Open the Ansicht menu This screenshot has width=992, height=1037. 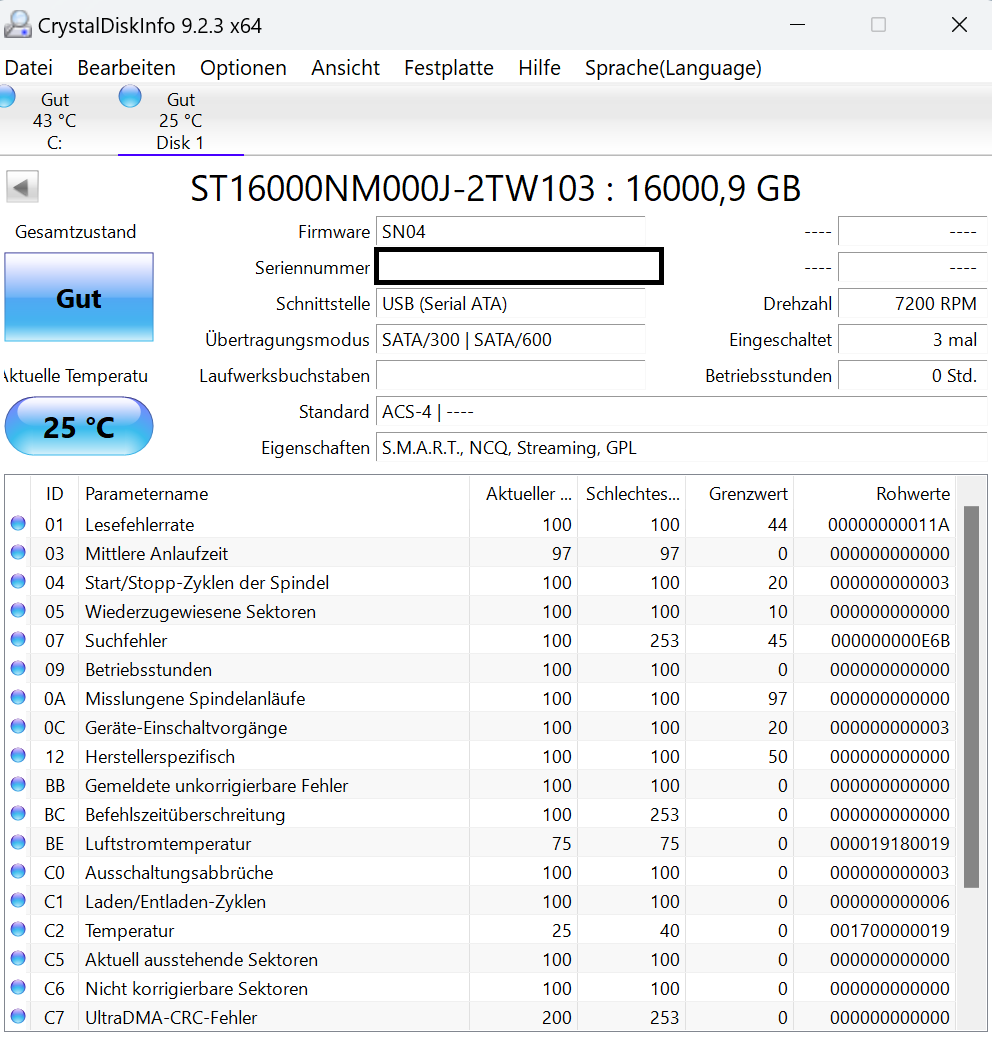point(345,68)
